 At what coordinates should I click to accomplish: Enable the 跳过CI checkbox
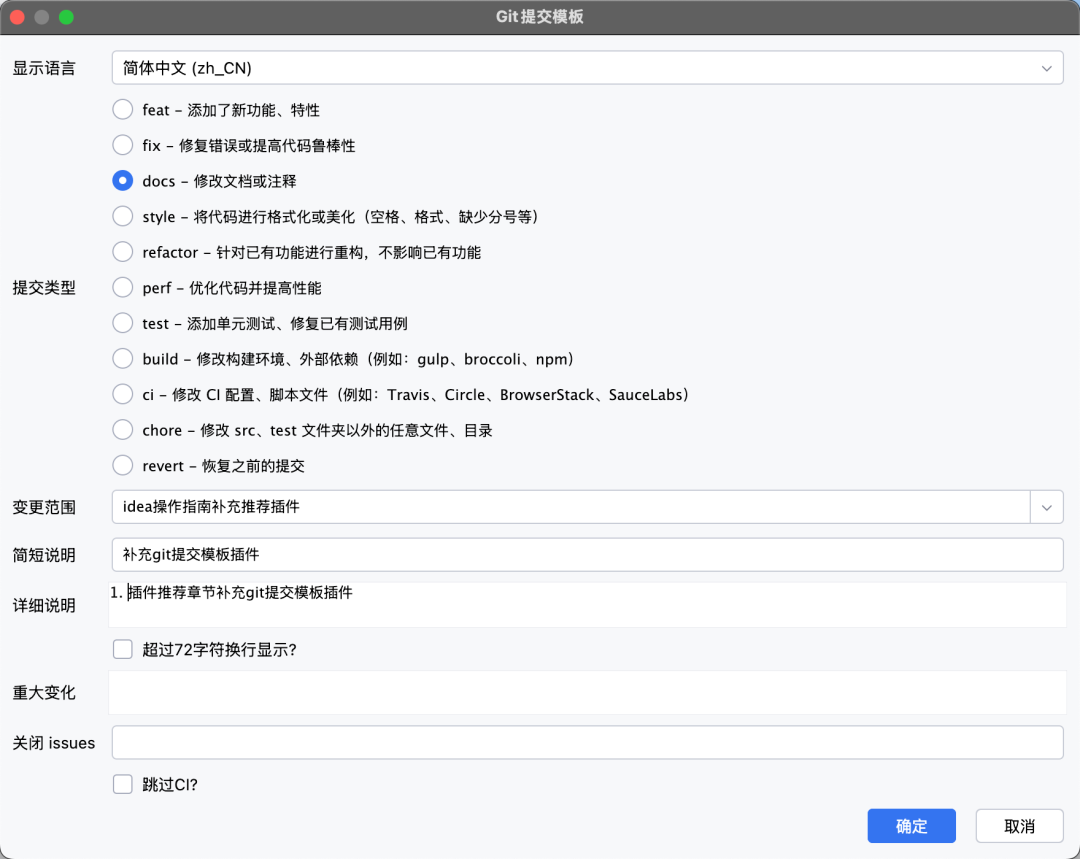tap(122, 785)
